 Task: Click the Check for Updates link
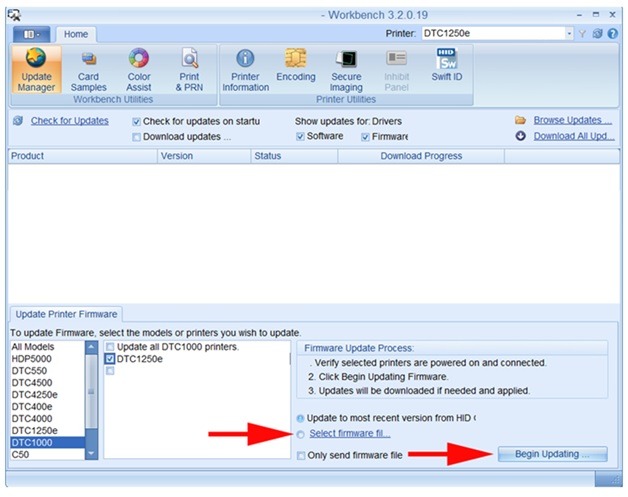pos(69,121)
